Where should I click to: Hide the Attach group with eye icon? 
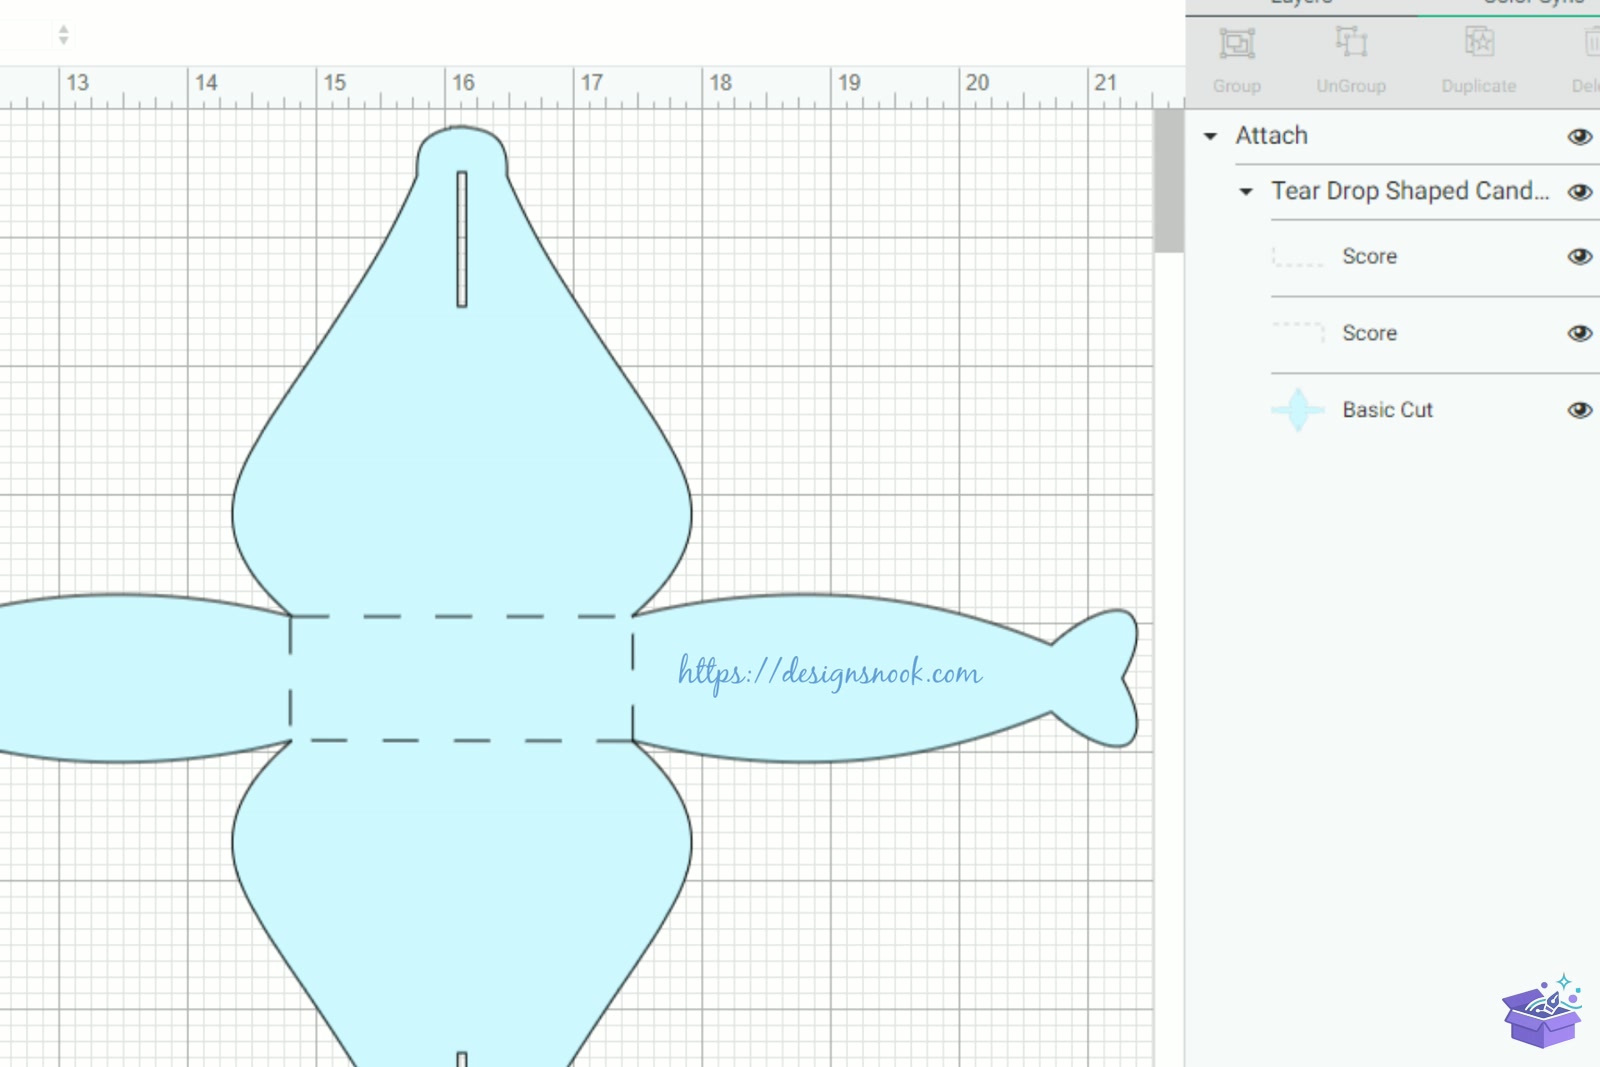[x=1580, y=136]
